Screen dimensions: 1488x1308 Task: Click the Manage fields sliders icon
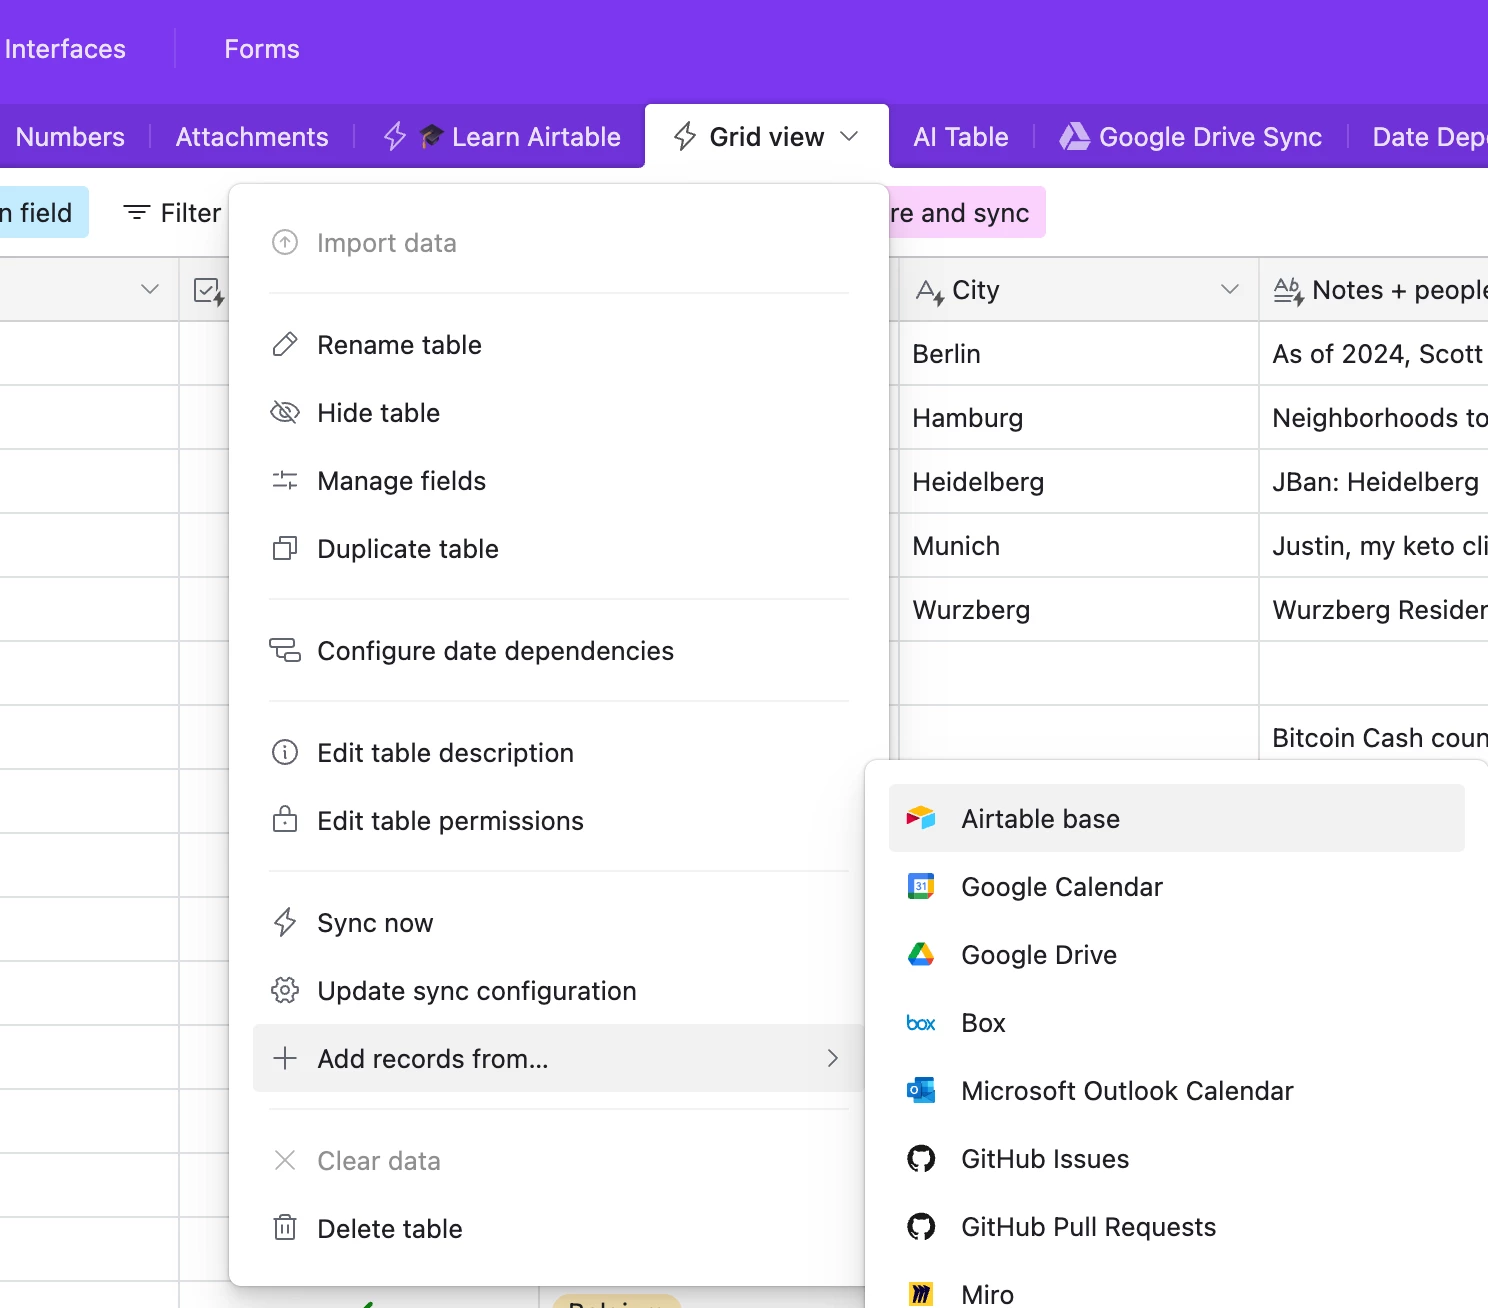click(285, 480)
